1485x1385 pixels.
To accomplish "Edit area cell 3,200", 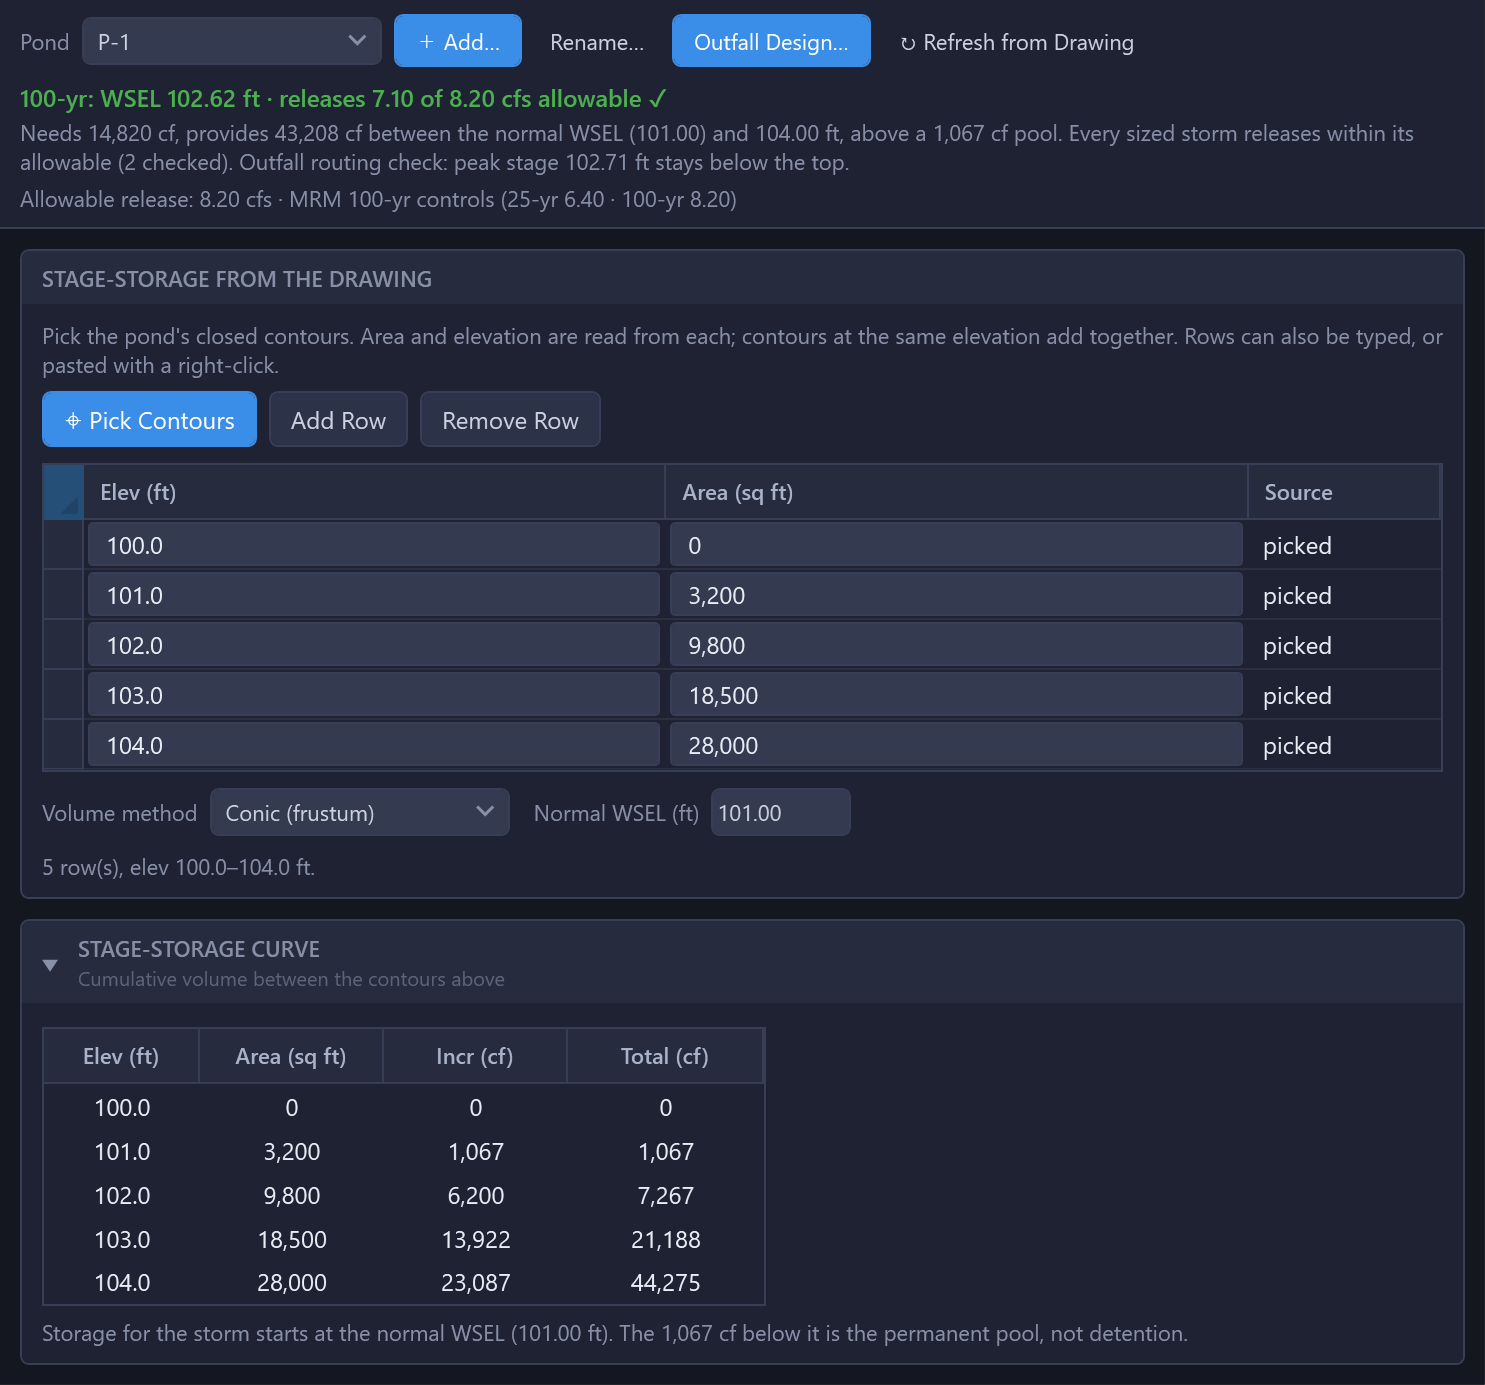I will (x=956, y=595).
